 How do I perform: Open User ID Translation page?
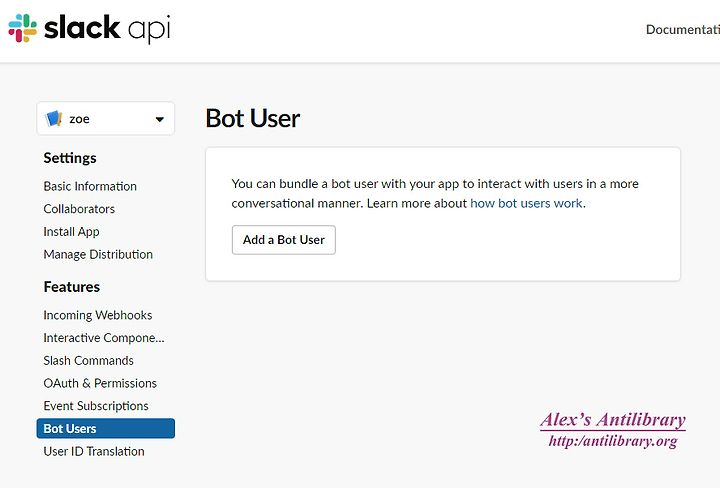click(94, 451)
